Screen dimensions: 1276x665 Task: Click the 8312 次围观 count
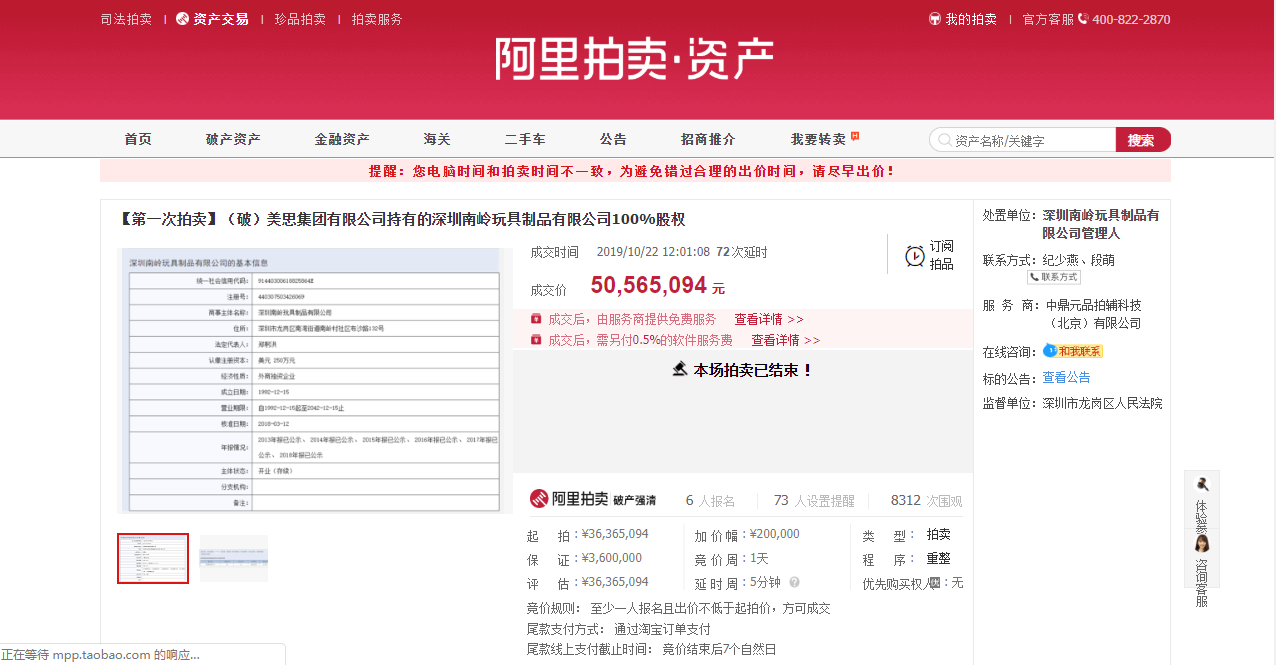coord(926,500)
